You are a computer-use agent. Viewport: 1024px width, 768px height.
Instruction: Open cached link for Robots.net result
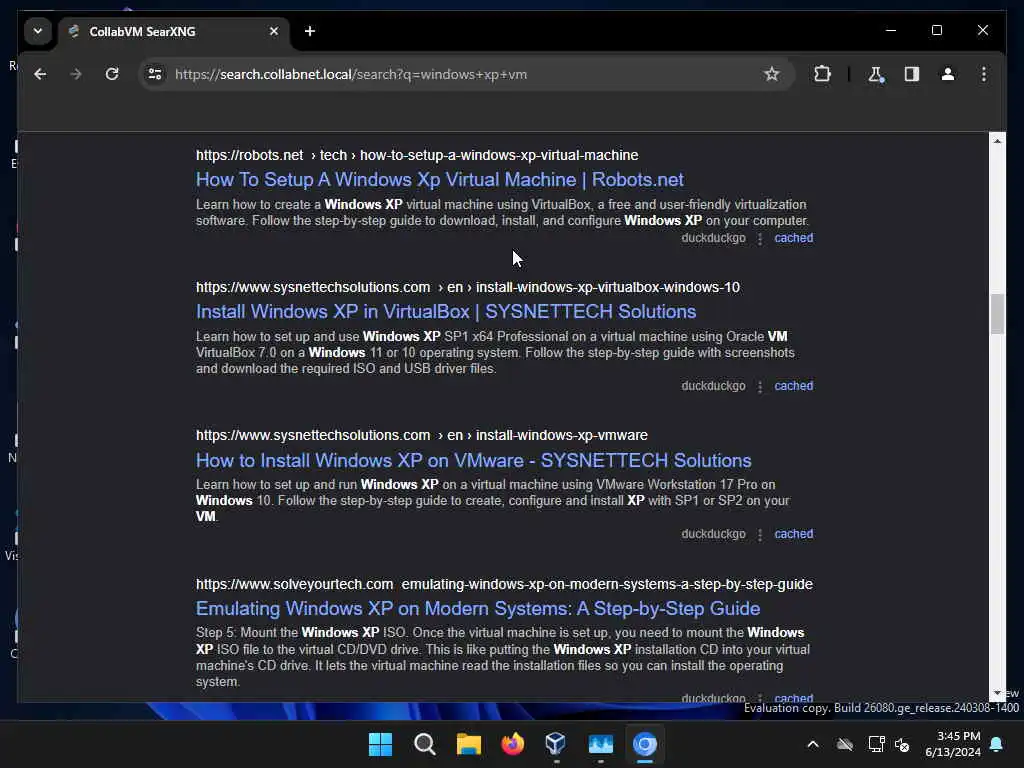coord(793,238)
